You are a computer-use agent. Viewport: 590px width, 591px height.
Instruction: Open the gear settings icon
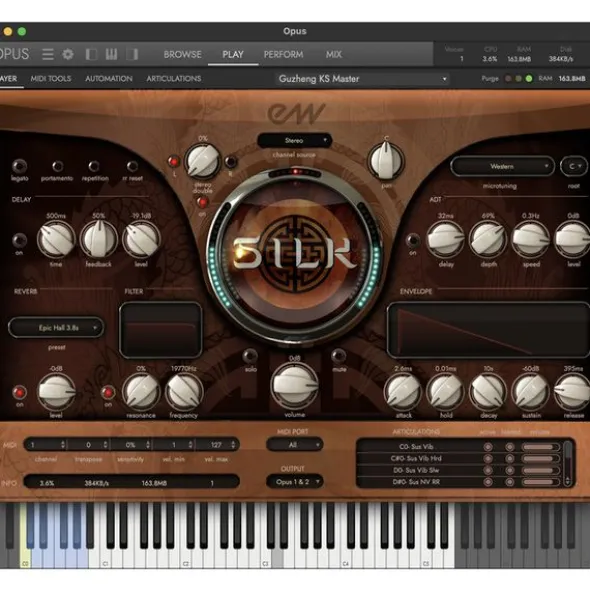click(x=68, y=54)
